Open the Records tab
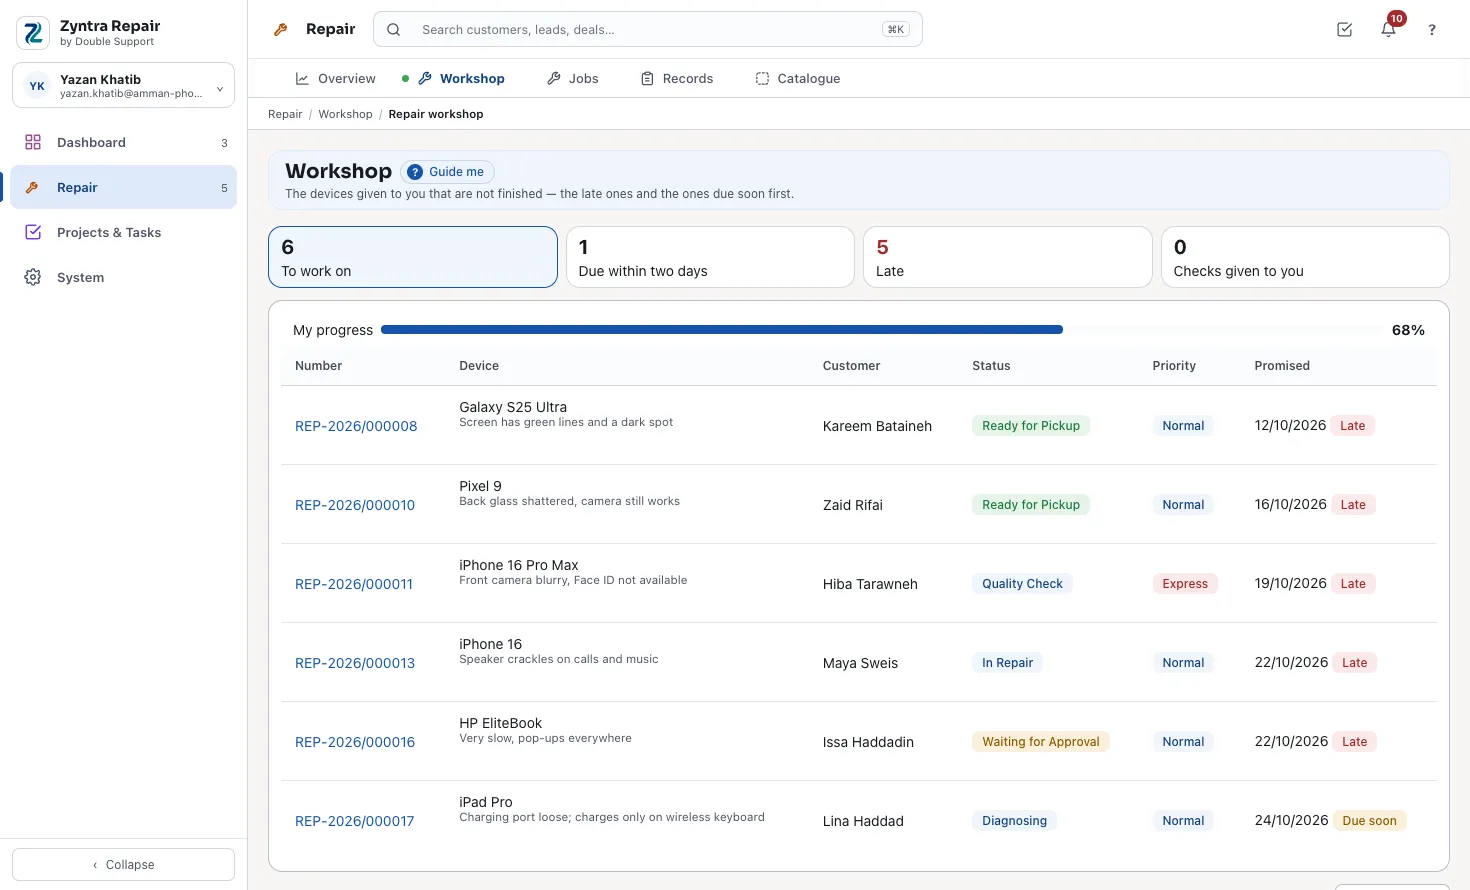 [x=677, y=79]
